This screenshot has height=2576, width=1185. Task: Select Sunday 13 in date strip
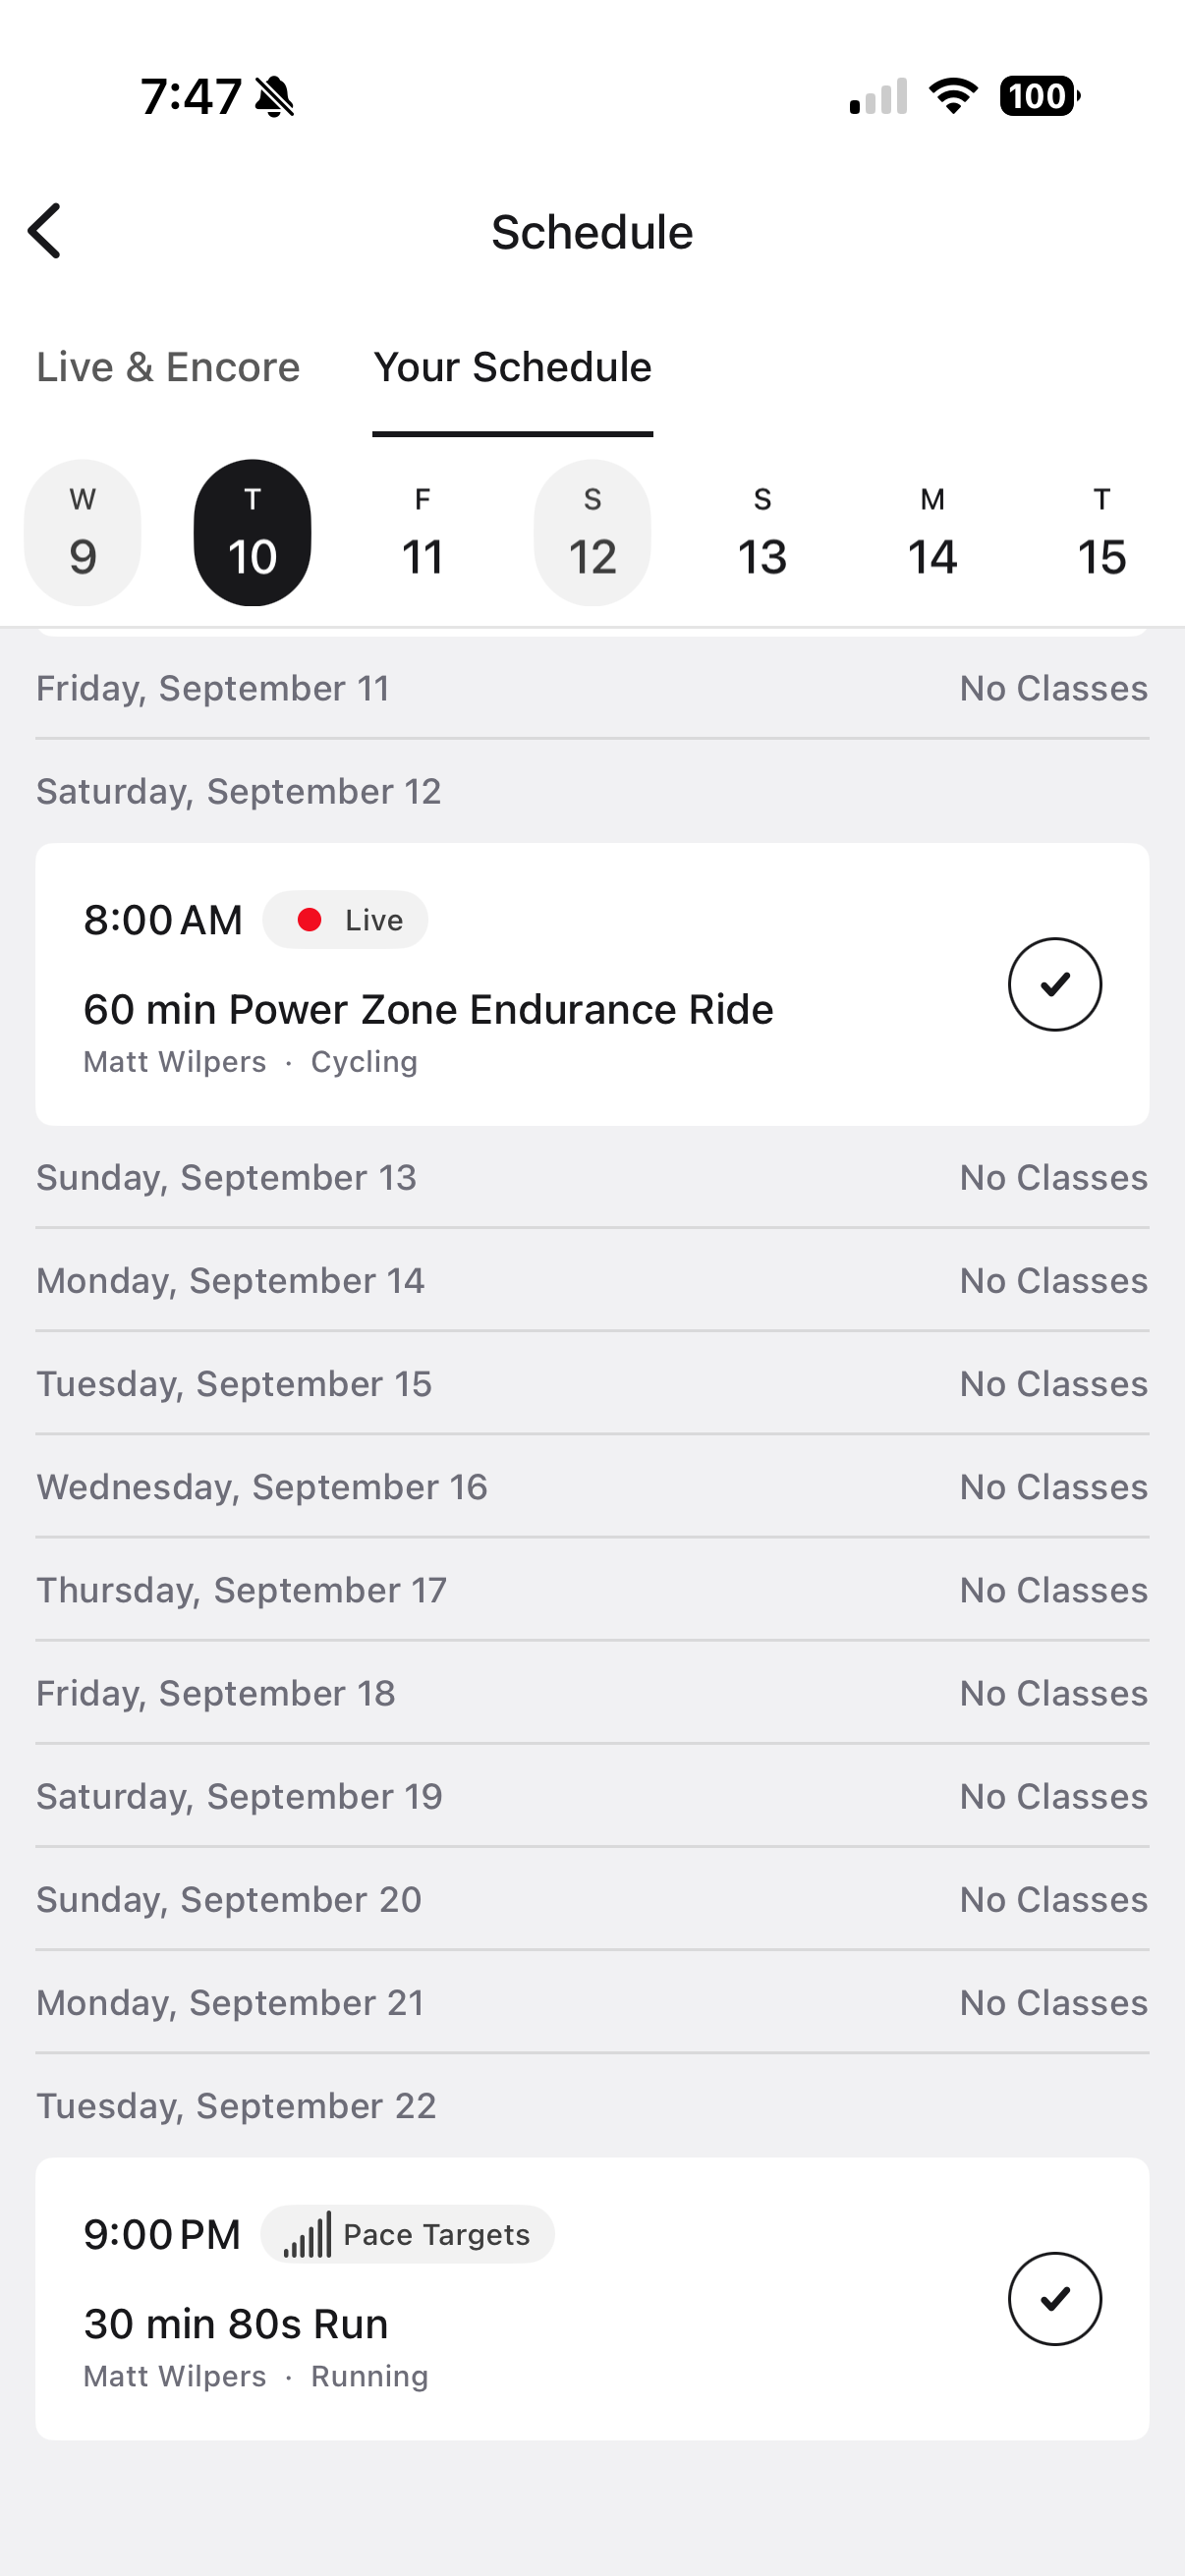point(762,532)
